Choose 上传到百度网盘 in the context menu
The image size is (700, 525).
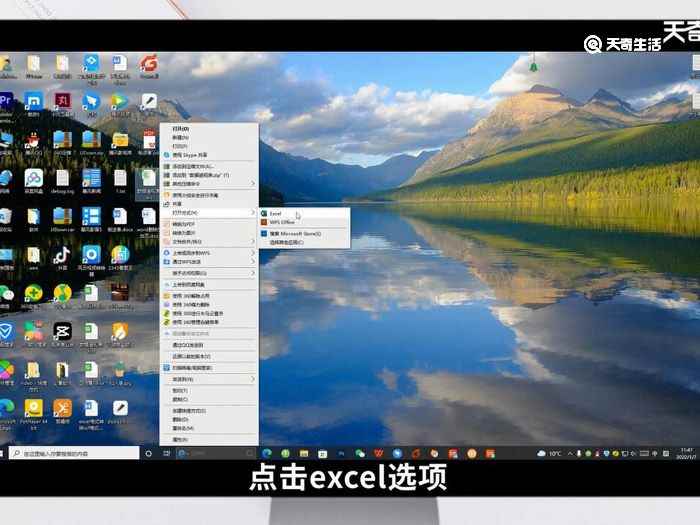(195, 253)
